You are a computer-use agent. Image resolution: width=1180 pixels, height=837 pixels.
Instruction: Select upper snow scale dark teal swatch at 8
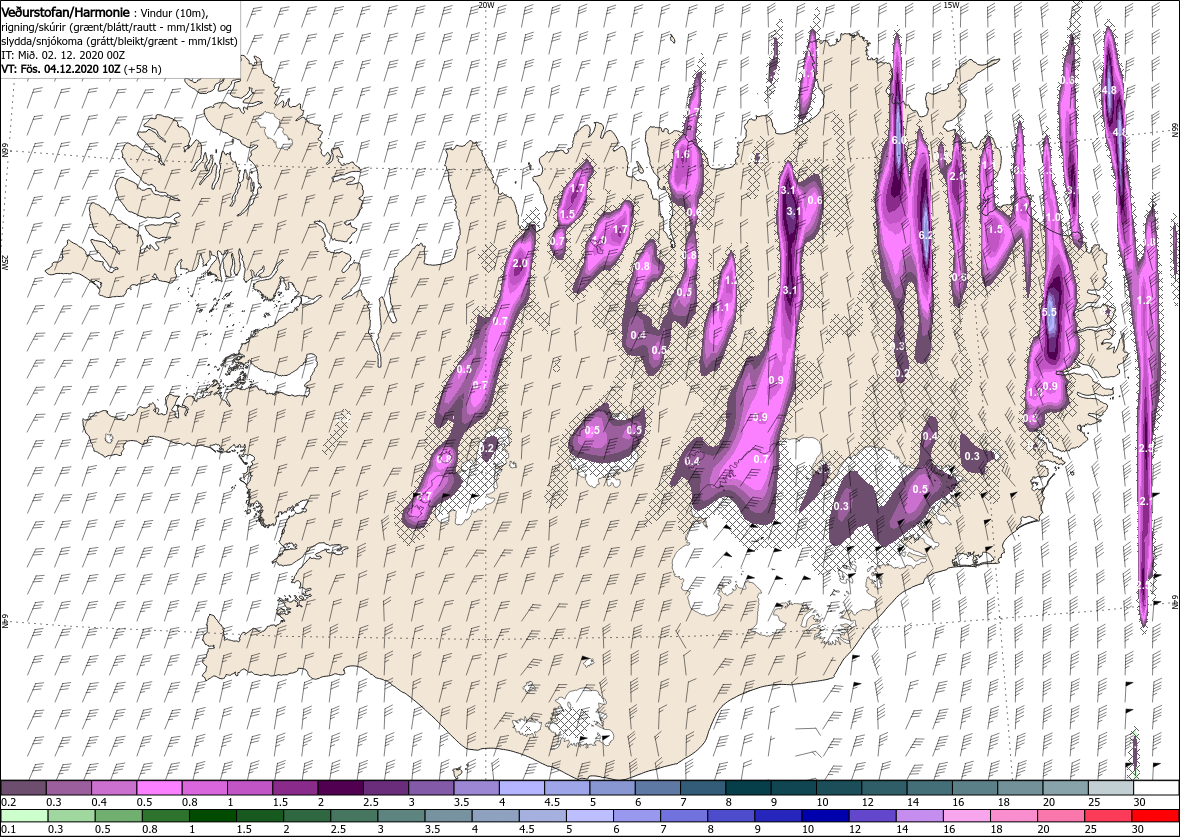(748, 788)
